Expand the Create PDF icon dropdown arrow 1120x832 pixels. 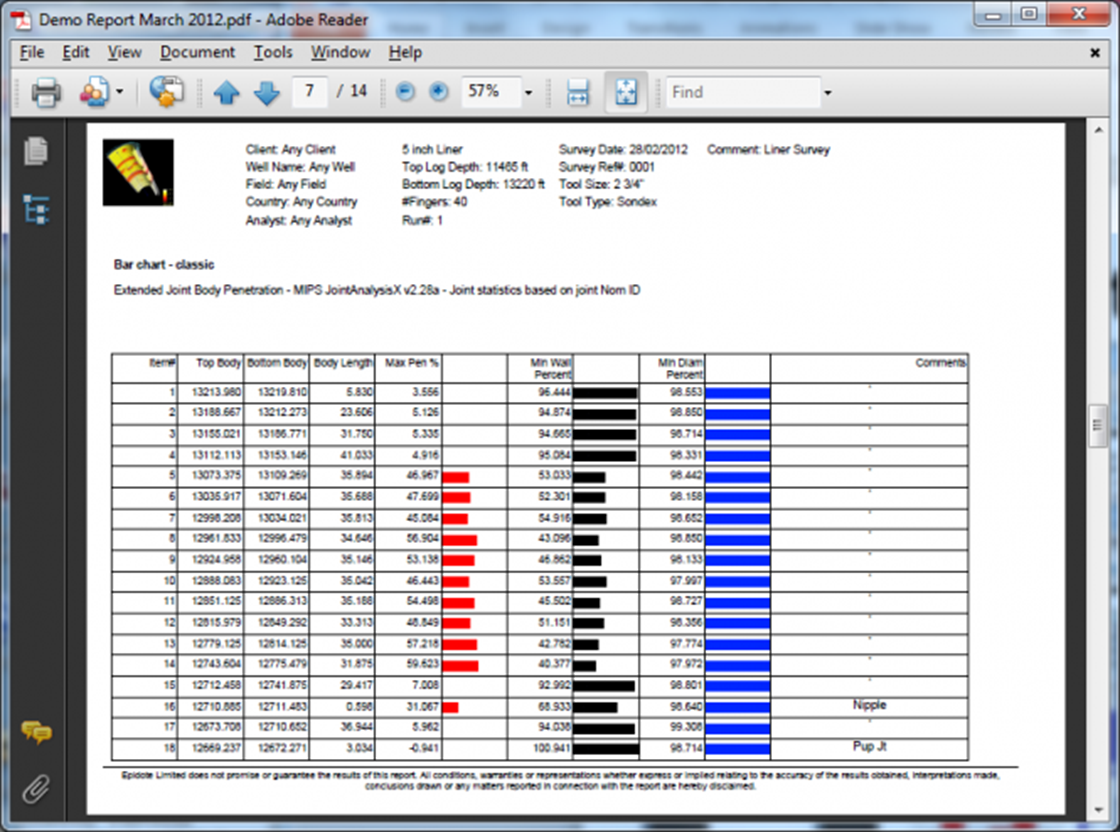[119, 93]
